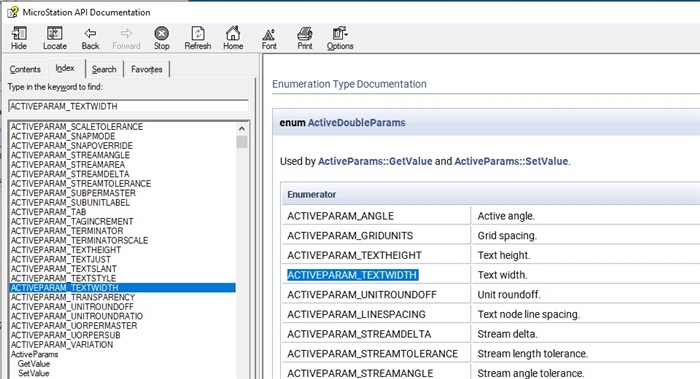Click the Forward toolbar arrow
The height and width of the screenshot is (379, 700).
tap(126, 37)
